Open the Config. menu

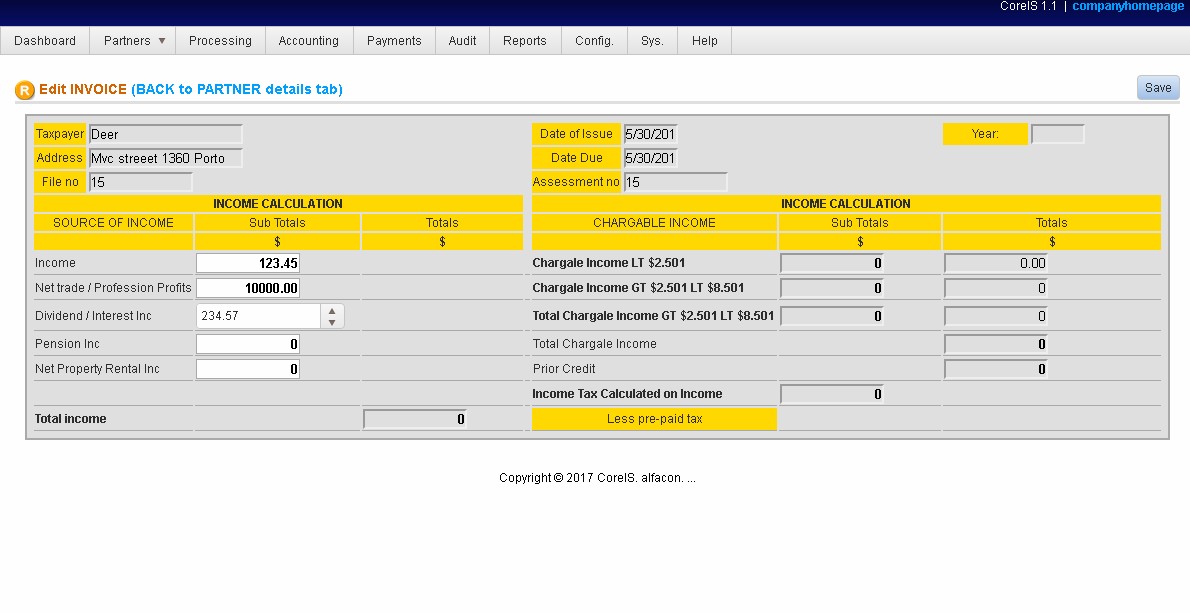coord(594,41)
